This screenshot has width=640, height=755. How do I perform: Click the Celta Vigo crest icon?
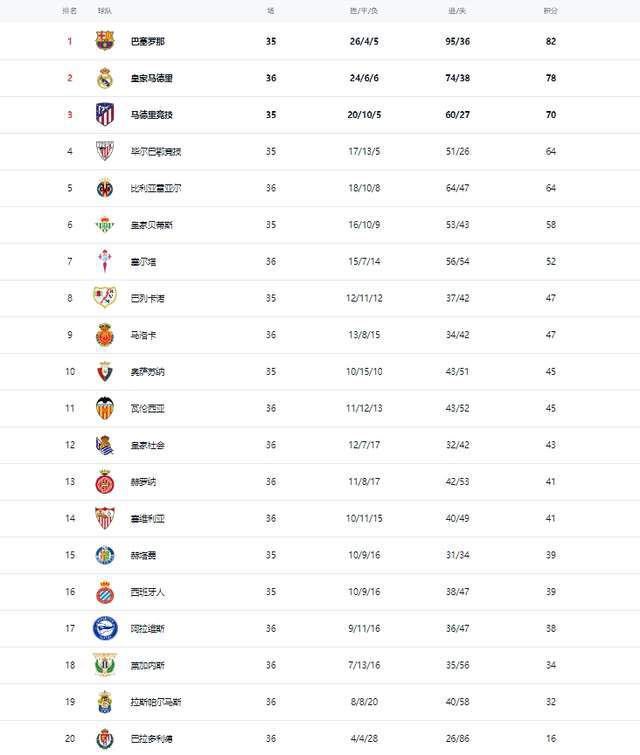click(104, 261)
